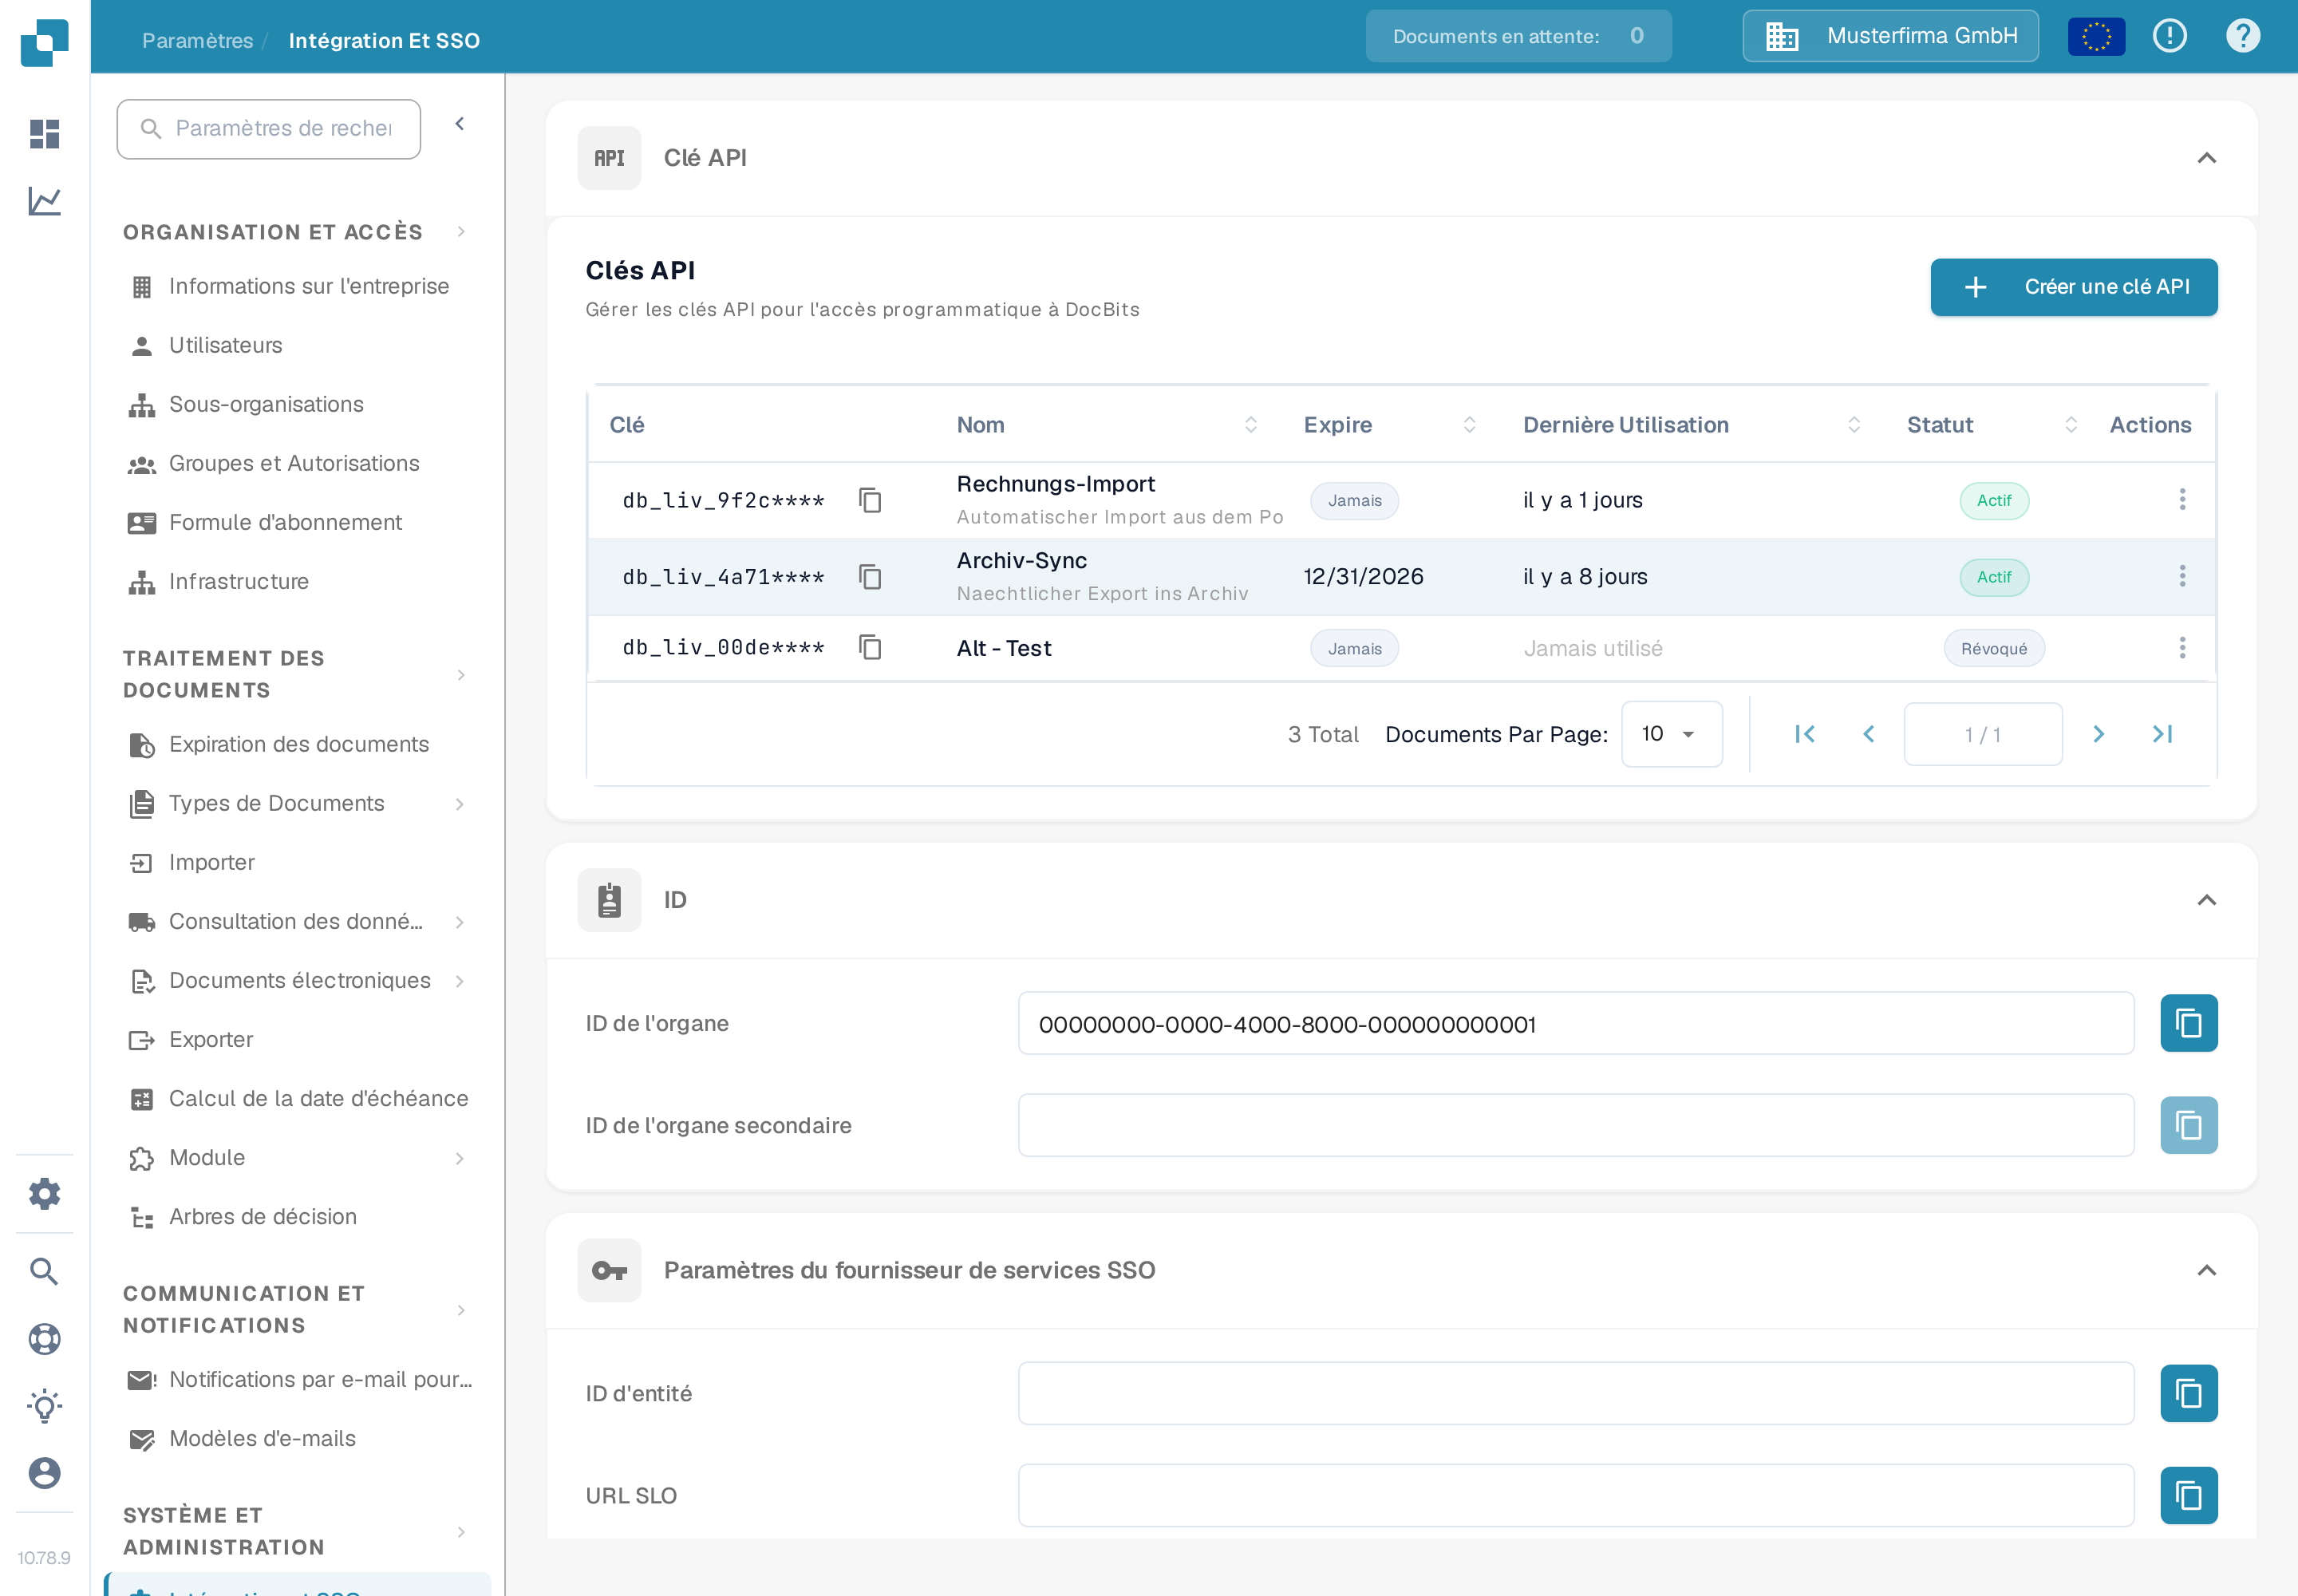
Task: Click Créer une clé API button
Action: coord(2073,287)
